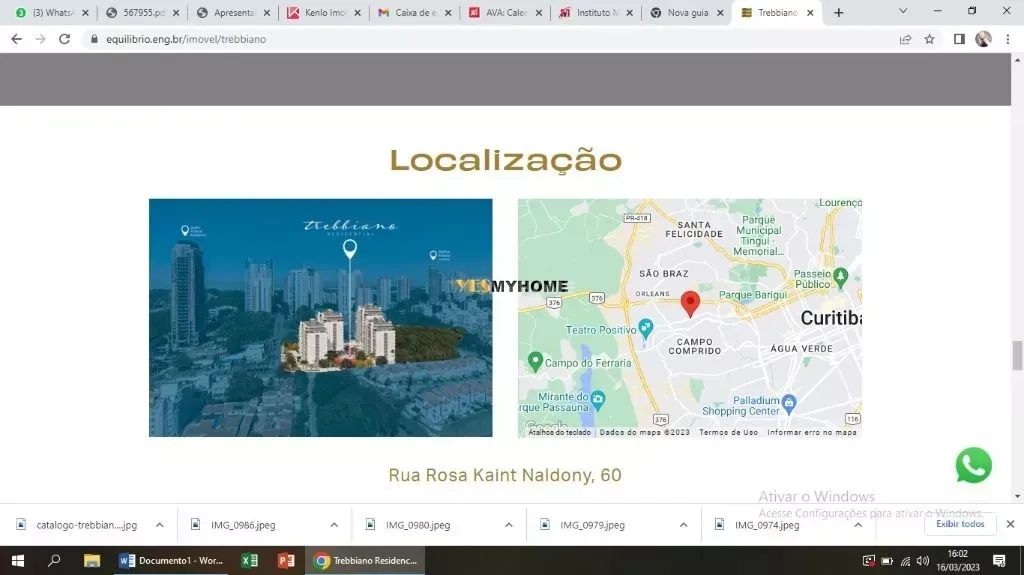This screenshot has height=575, width=1024.
Task: Go back with the browser back arrow
Action: 16,39
